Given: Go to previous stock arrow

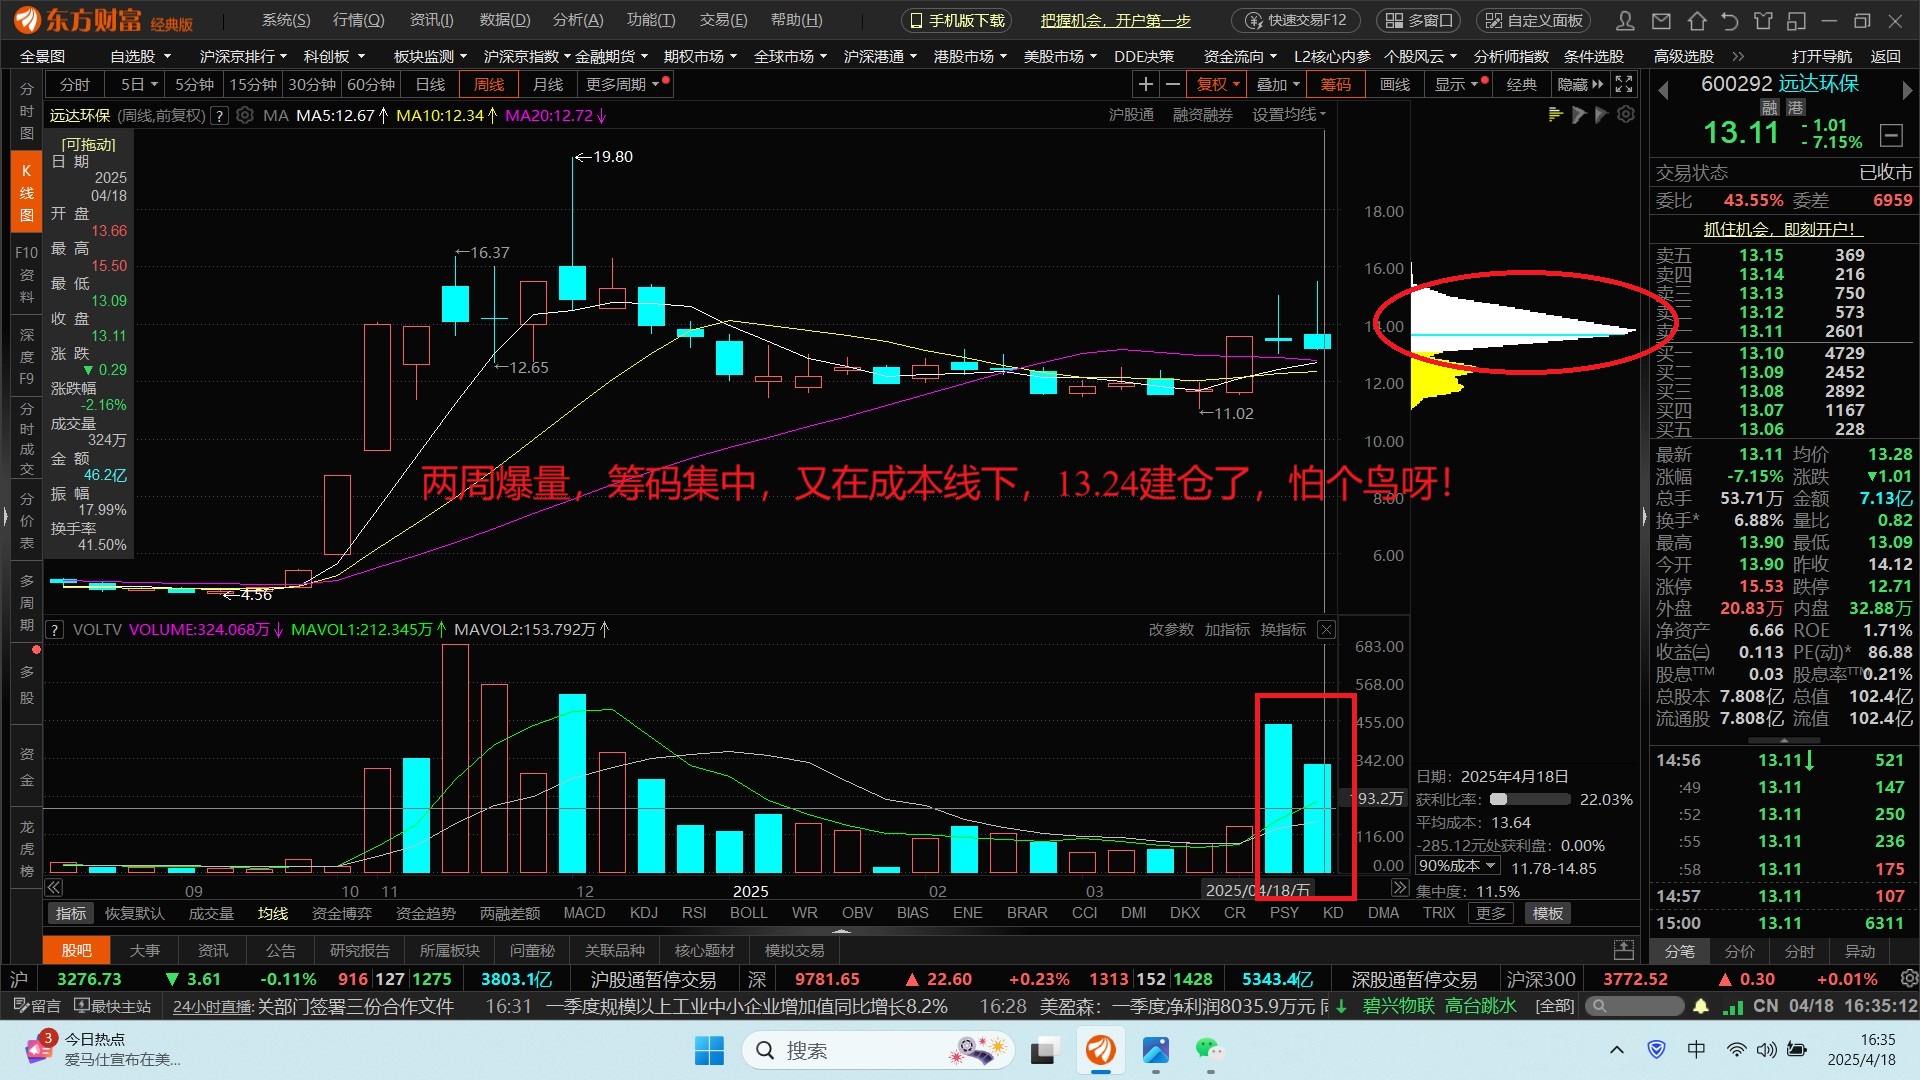Looking at the screenshot, I should tap(1664, 91).
